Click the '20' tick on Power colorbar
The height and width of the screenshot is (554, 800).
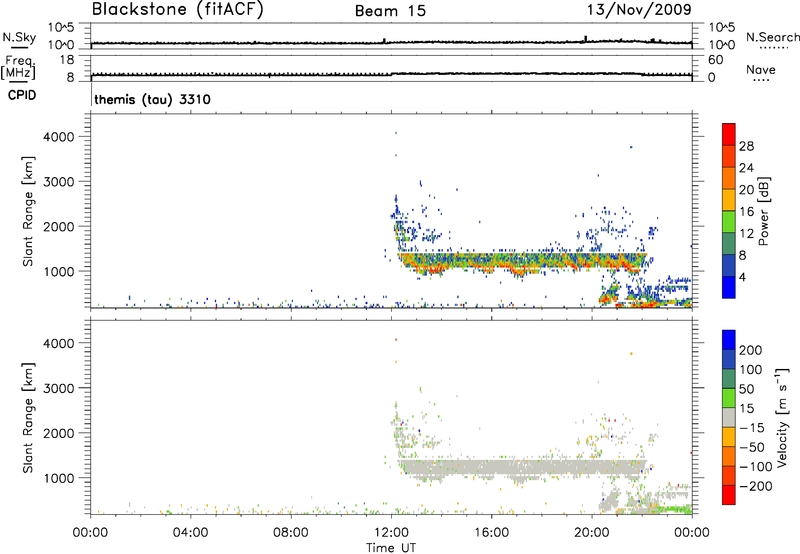pyautogui.click(x=746, y=190)
